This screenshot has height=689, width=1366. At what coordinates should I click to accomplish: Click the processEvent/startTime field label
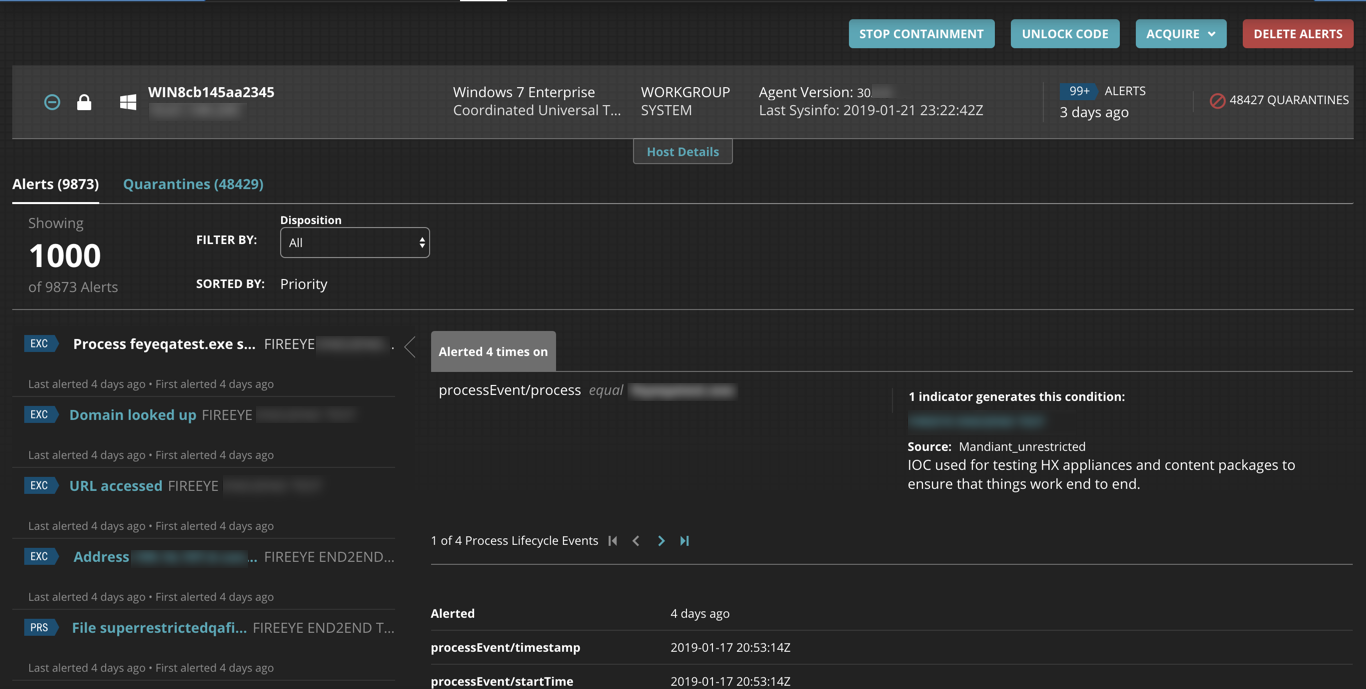(502, 682)
